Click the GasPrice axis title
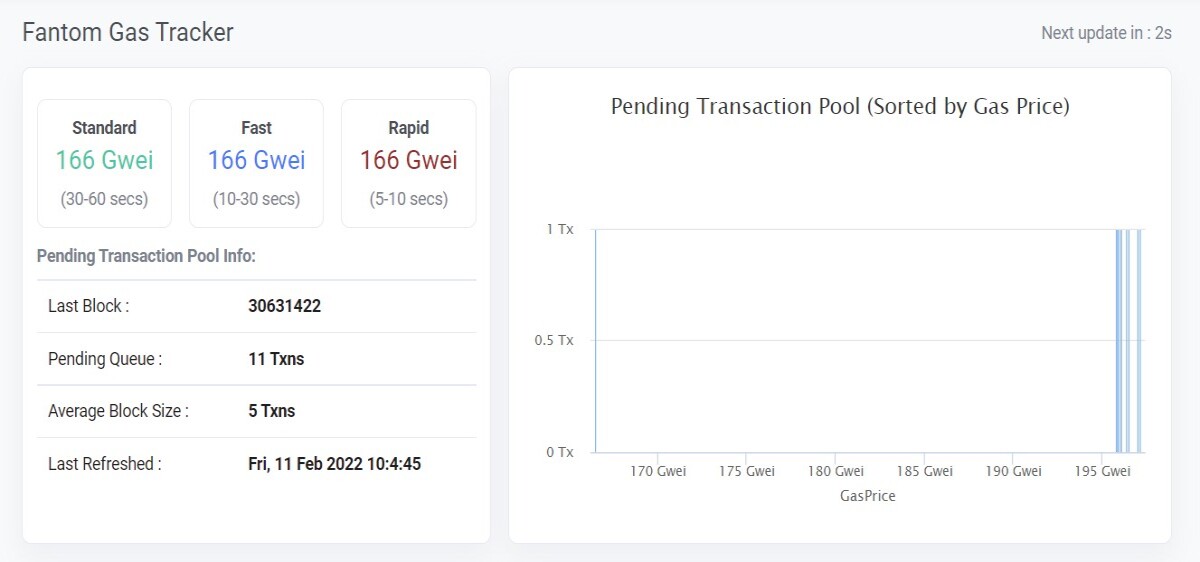The image size is (1200, 562). (x=868, y=496)
